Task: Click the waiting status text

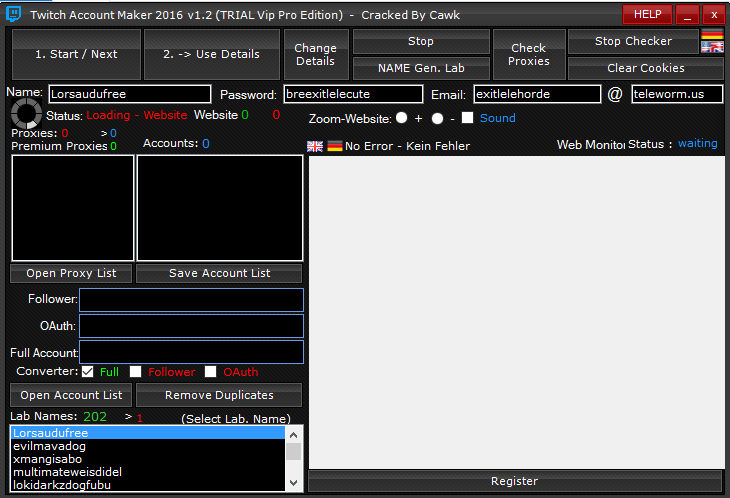Action: tap(697, 143)
